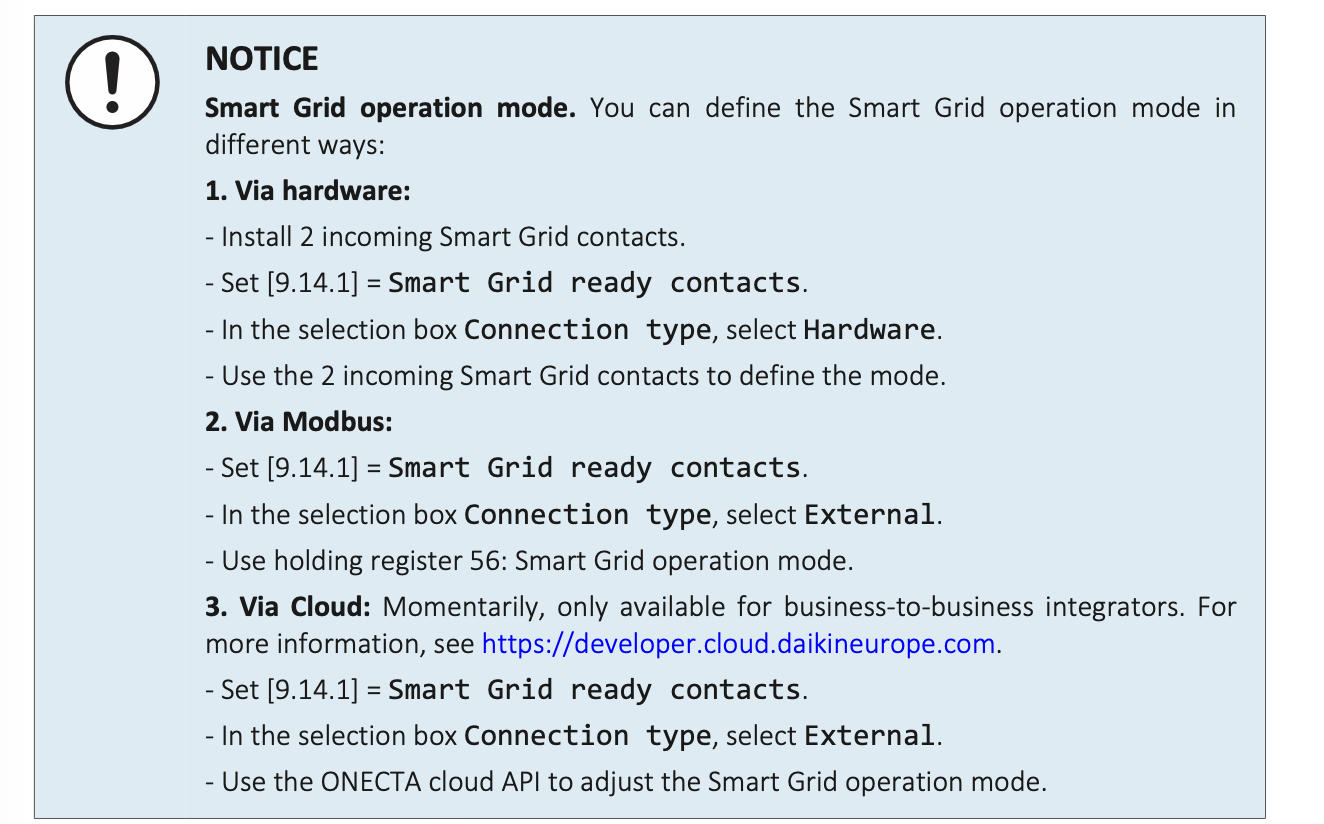The image size is (1324, 824).
Task: Open the developer.cloud.daikineurope.com link
Action: pyautogui.click(x=738, y=643)
